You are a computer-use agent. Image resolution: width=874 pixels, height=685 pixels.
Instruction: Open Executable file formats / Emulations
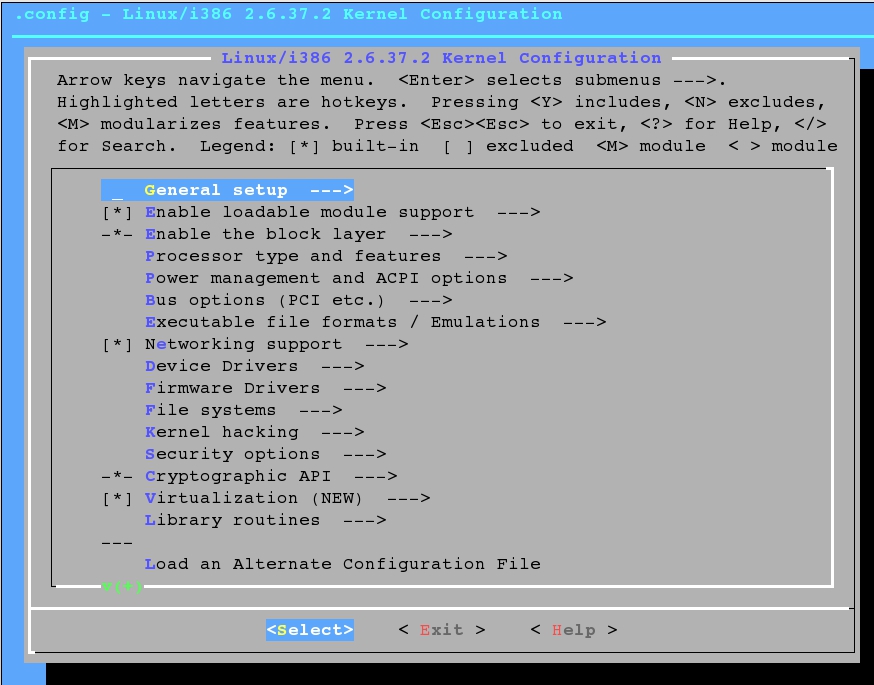pos(342,322)
